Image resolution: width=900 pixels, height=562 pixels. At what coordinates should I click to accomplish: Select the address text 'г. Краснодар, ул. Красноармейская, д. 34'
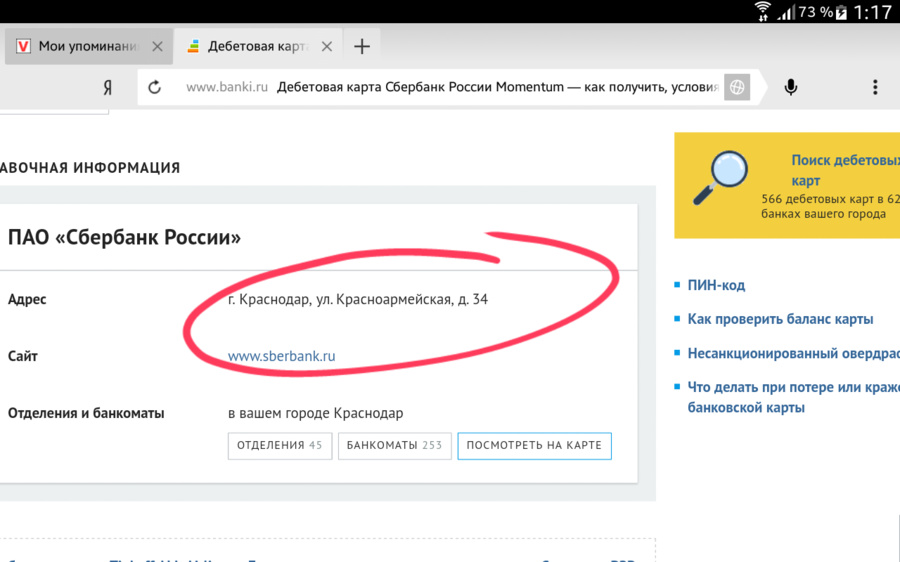[358, 299]
